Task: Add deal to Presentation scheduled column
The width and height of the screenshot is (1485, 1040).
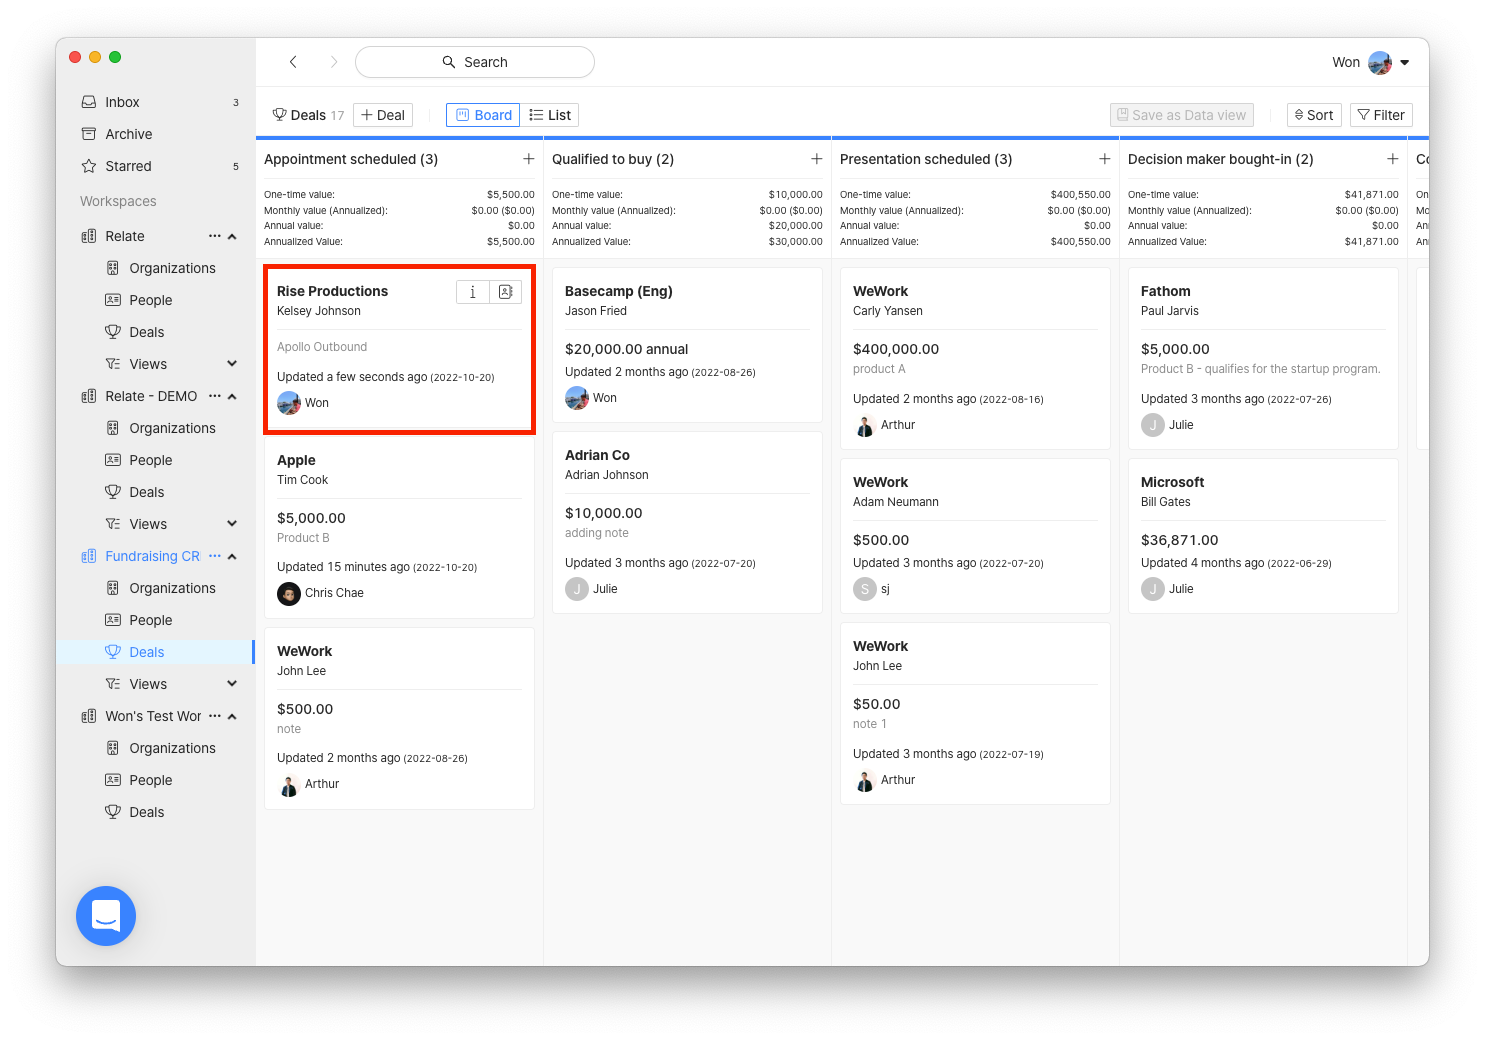Action: point(1104,159)
